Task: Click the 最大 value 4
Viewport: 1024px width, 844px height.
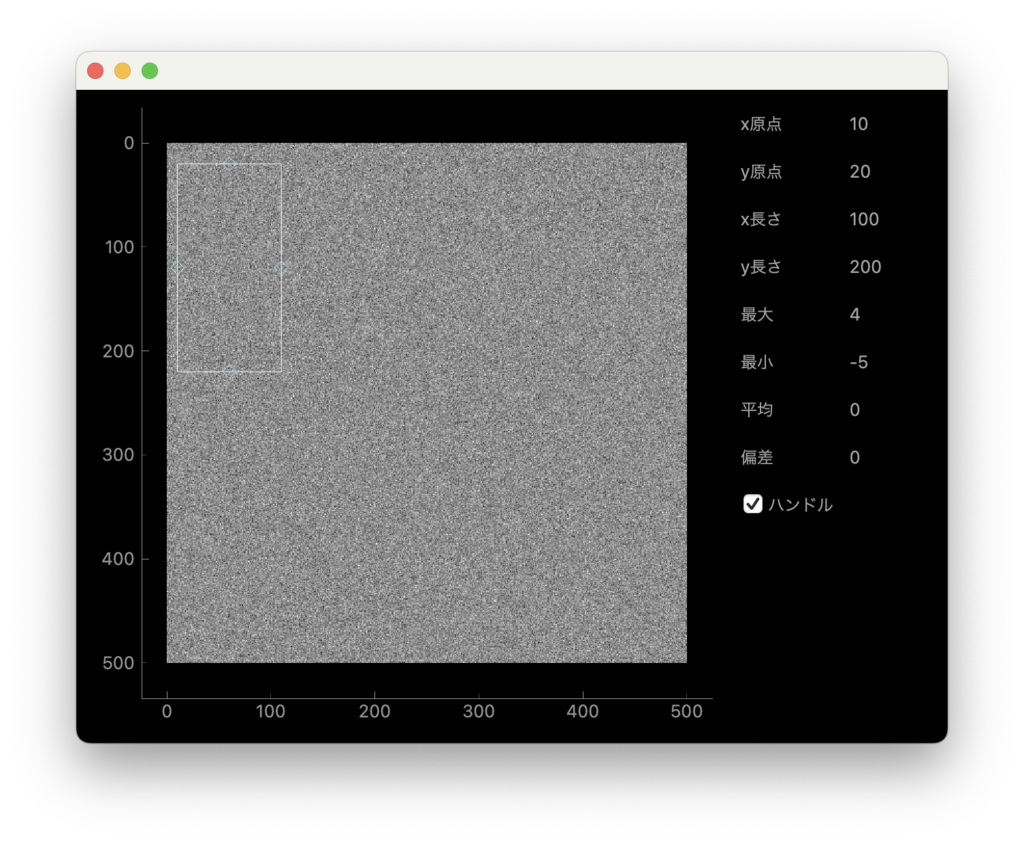Action: coord(855,315)
